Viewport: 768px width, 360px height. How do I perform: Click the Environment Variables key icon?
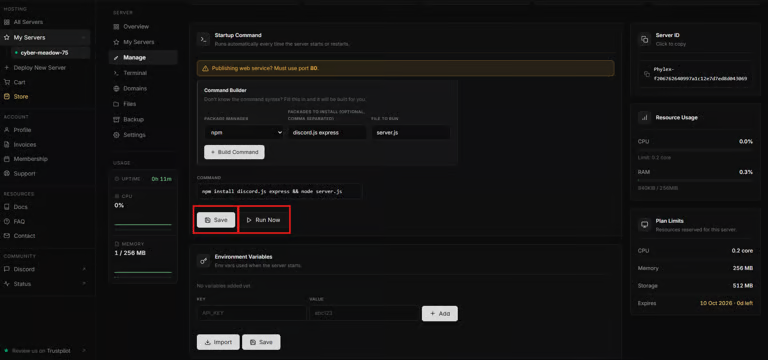204,261
